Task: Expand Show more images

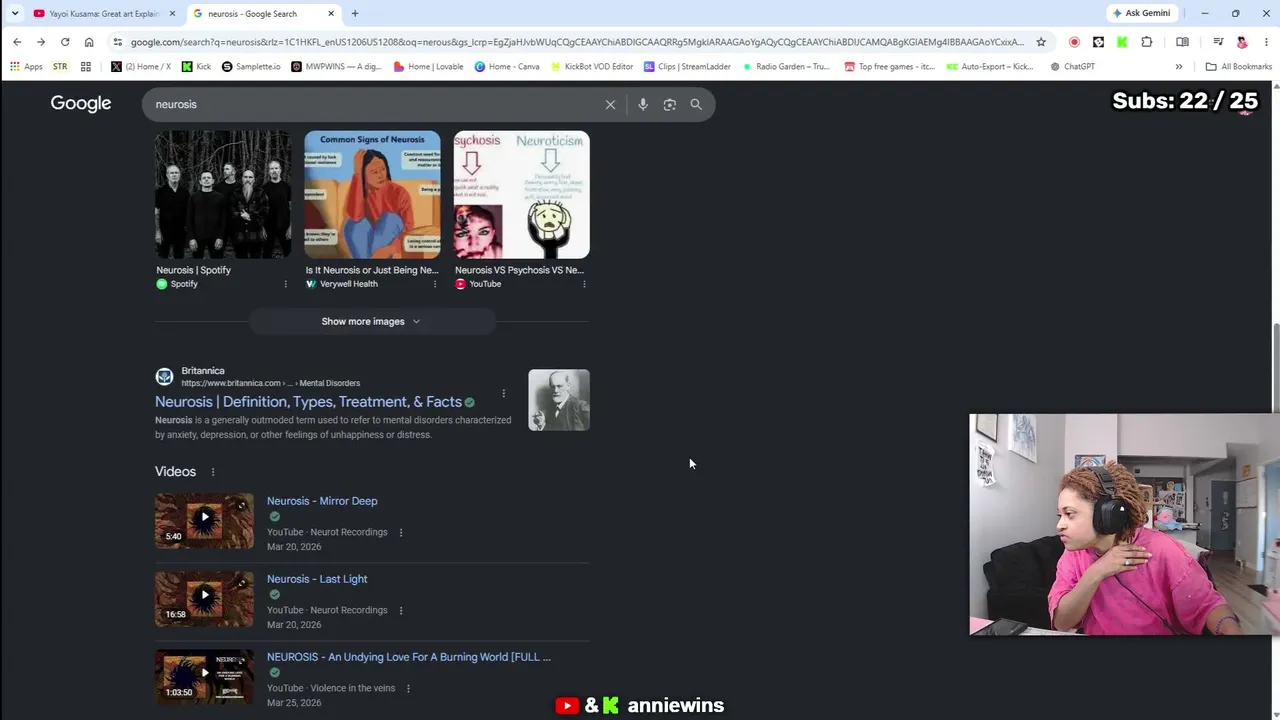Action: click(371, 321)
